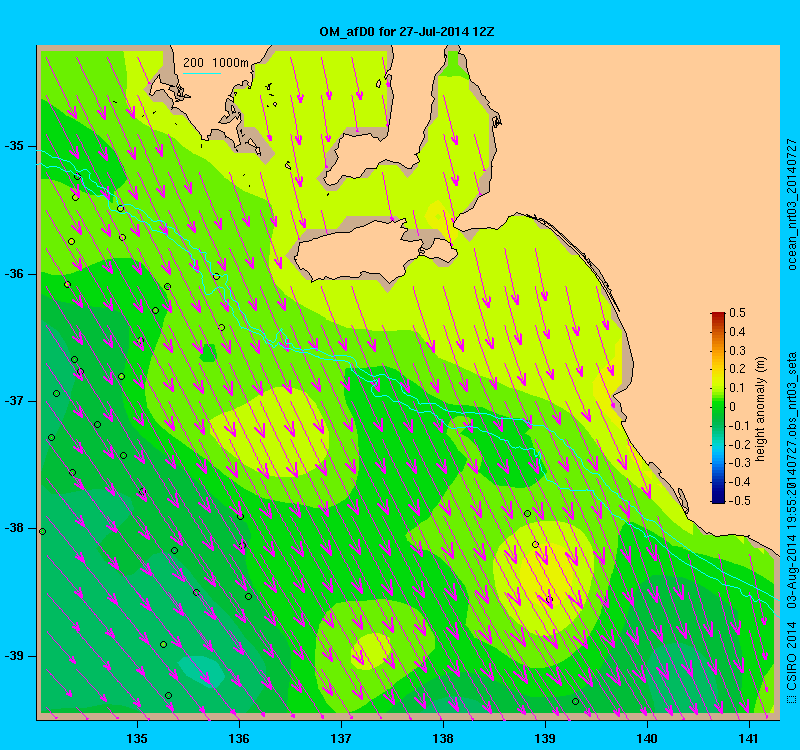The height and width of the screenshot is (750, 800).
Task: Select the 0.5 colorbar tick label
Action: (x=737, y=313)
